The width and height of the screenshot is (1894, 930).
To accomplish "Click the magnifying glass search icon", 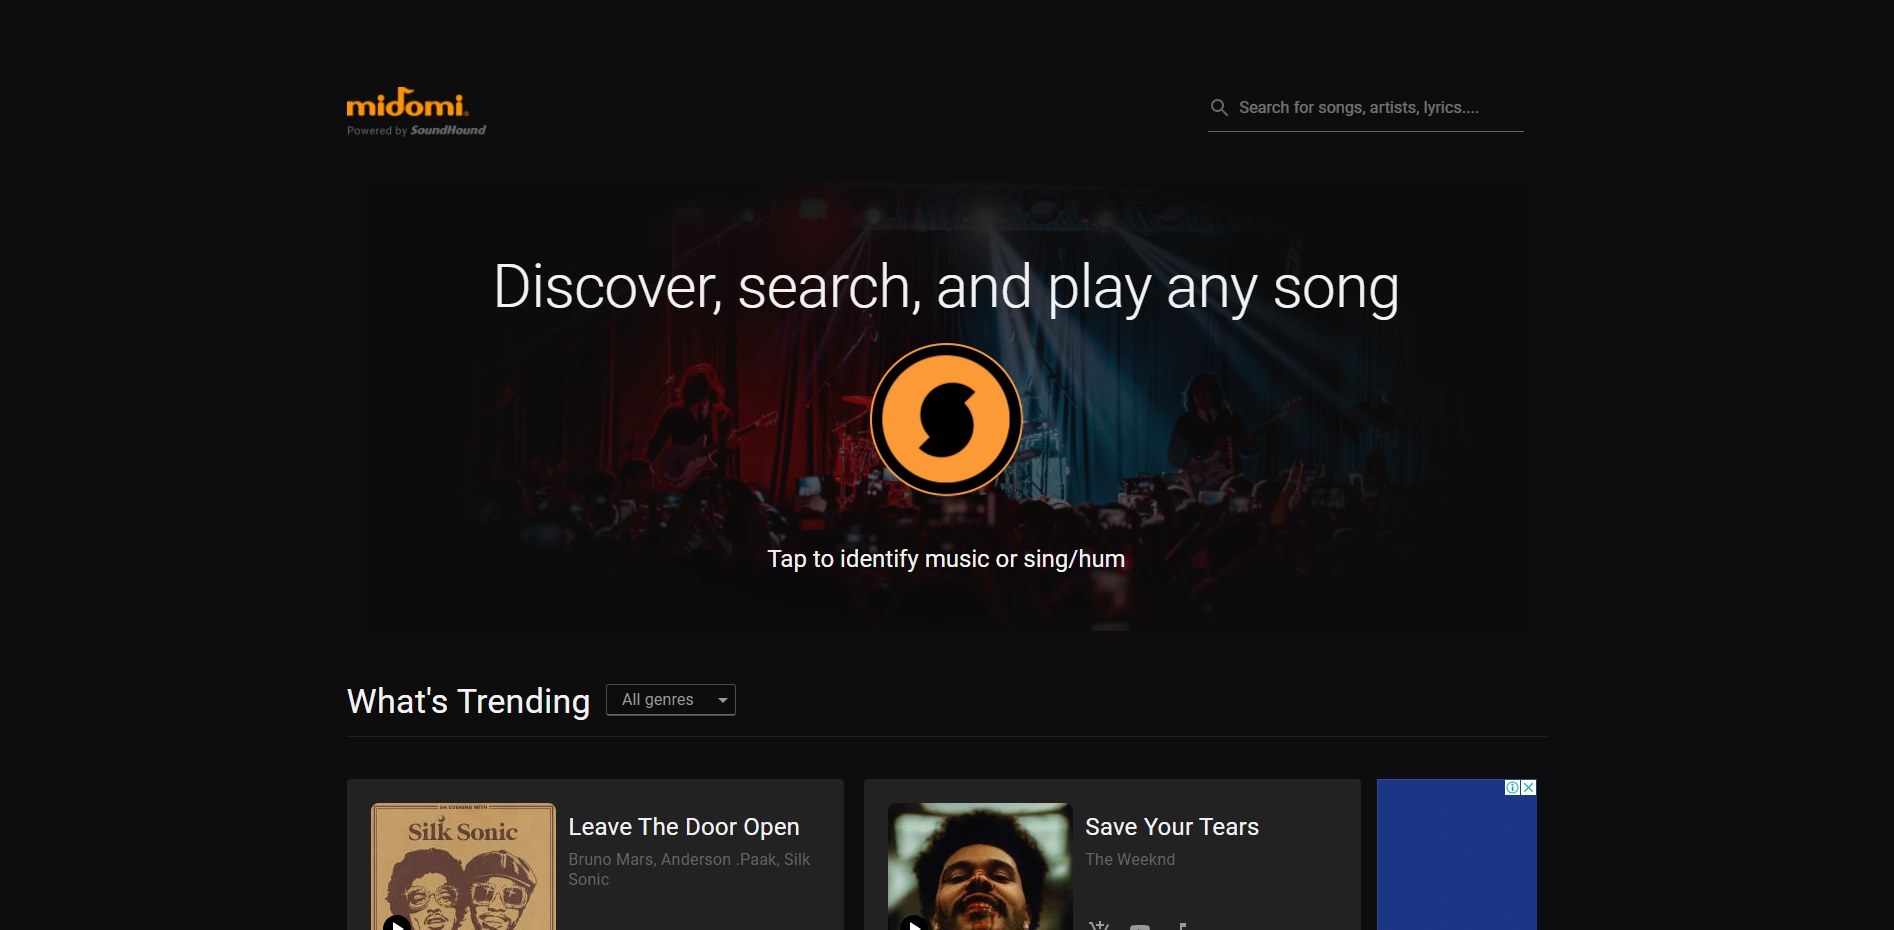I will tap(1219, 108).
